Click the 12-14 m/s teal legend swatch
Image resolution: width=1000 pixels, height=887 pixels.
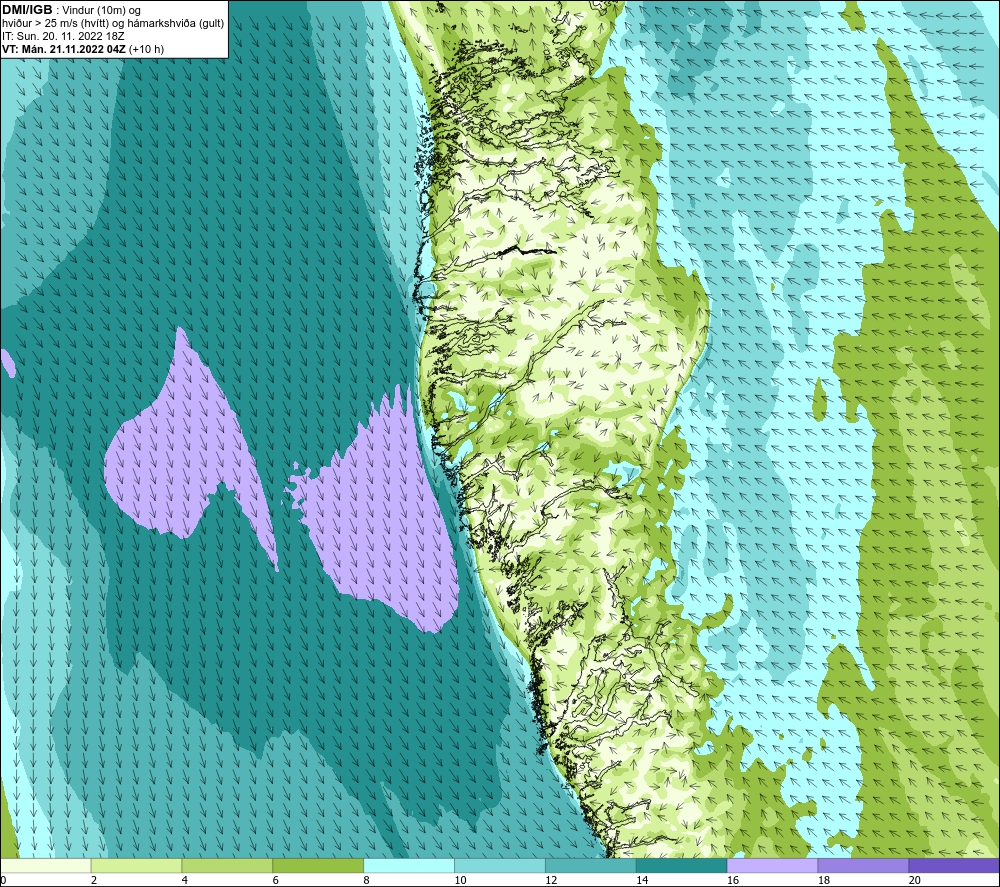[591, 865]
